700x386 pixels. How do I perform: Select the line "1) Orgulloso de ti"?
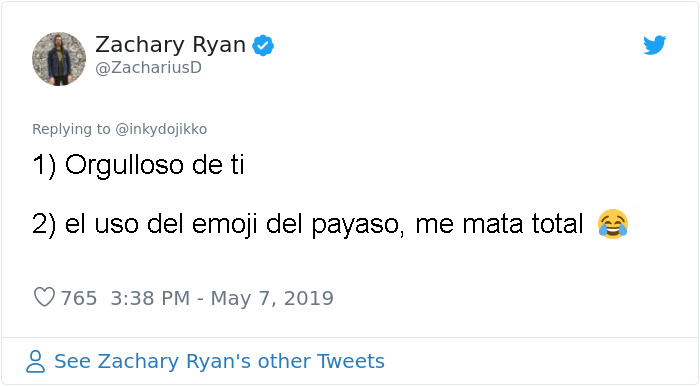[x=138, y=165]
